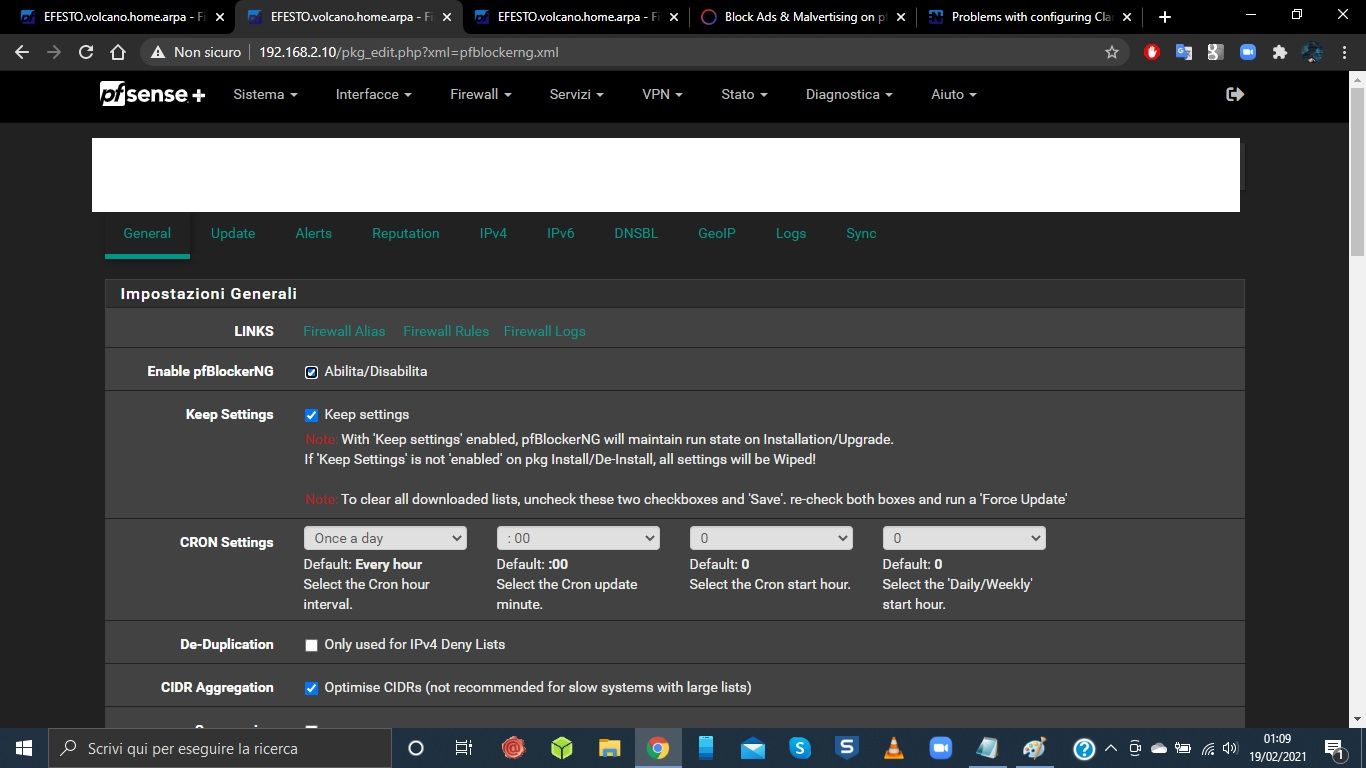Open the Cron start hour dropdown
The image size is (1366, 768).
coord(771,538)
